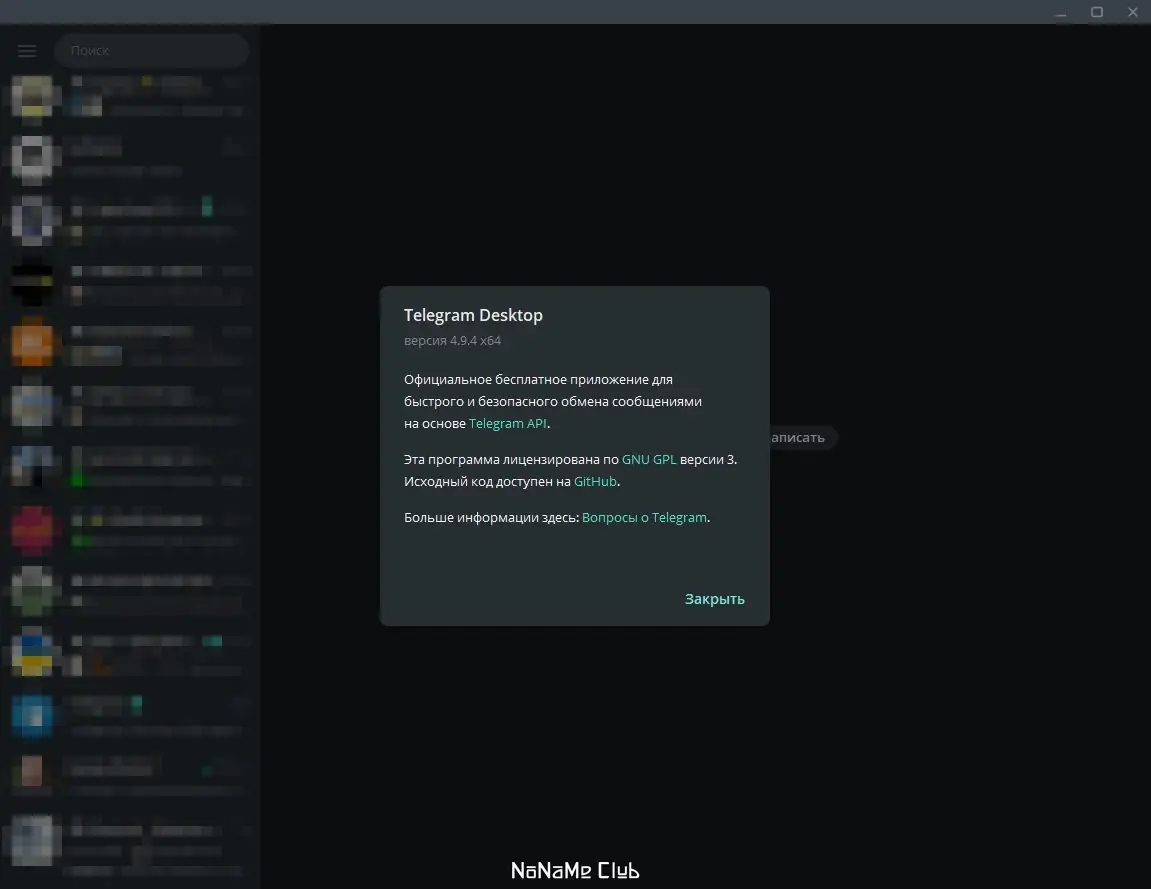Minimize the Telegram window
Viewport: 1151px width, 889px height.
click(x=1061, y=12)
